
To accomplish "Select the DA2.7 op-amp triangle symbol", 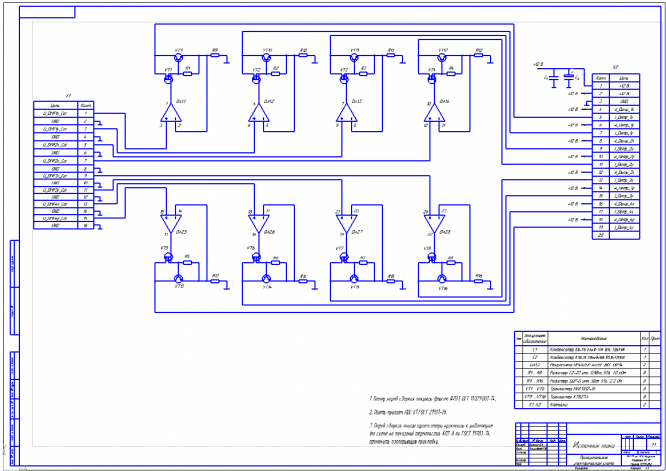I will pyautogui.click(x=347, y=223).
